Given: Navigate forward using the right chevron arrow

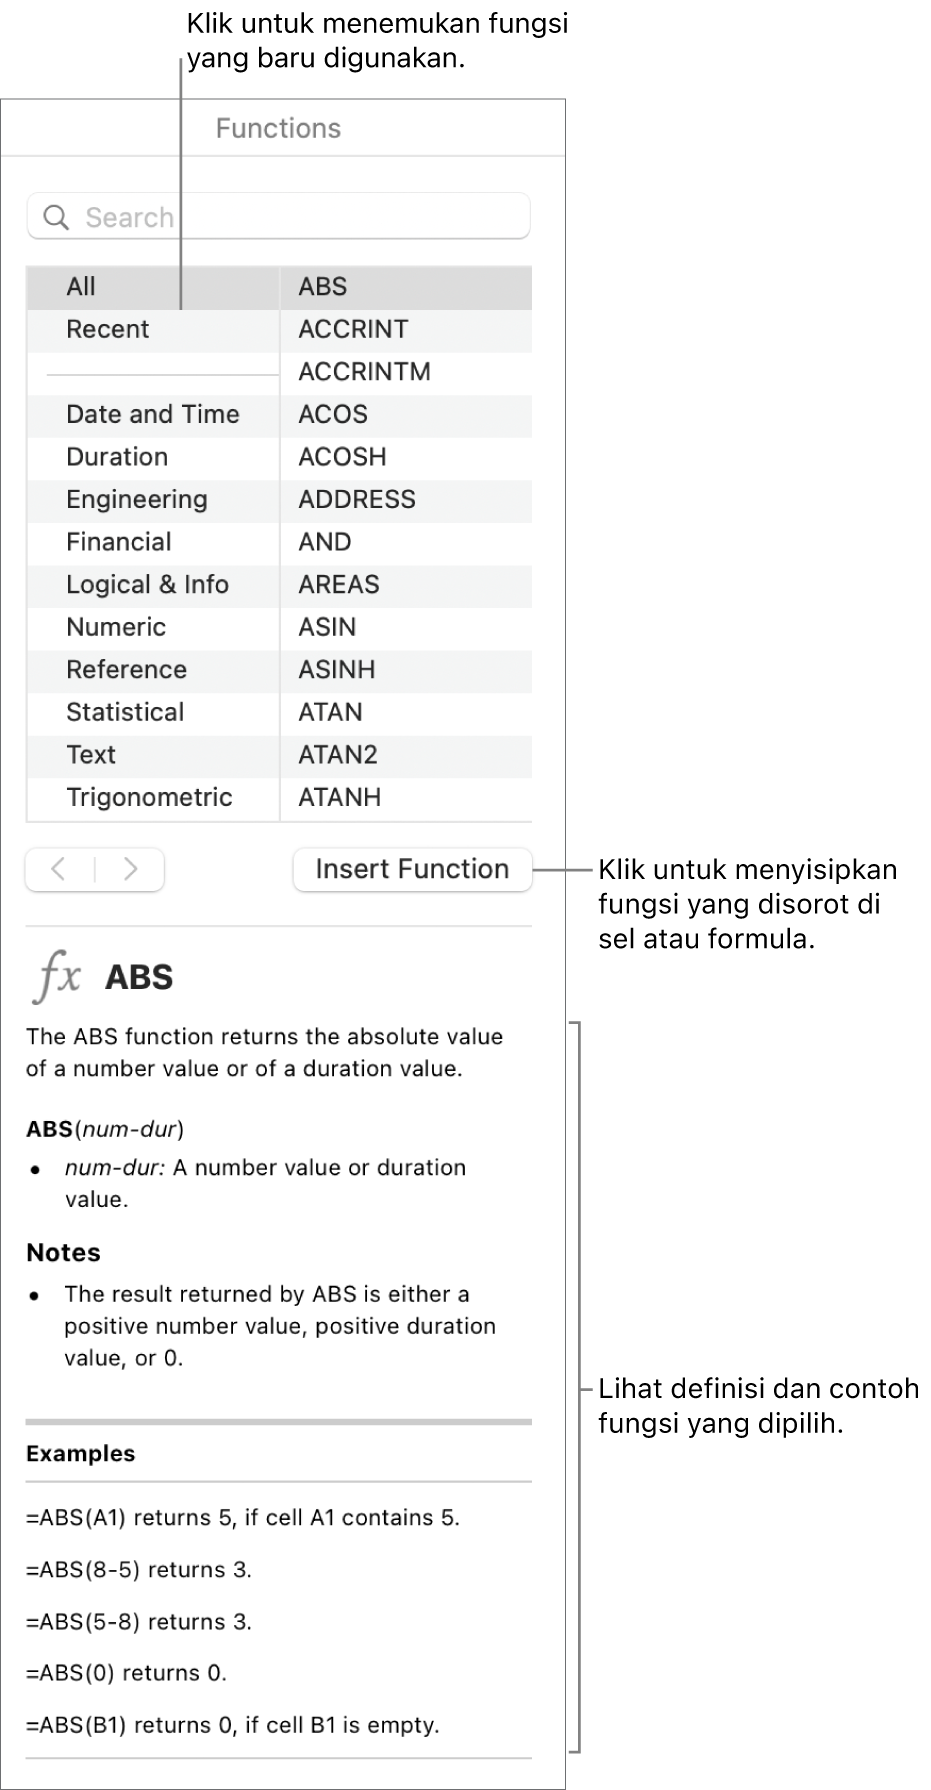Looking at the screenshot, I should click(x=130, y=869).
